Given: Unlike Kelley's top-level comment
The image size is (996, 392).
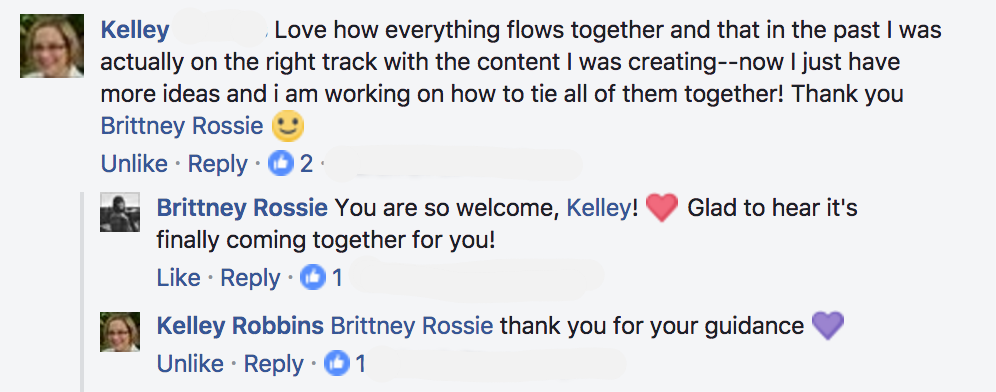Looking at the screenshot, I should [134, 164].
